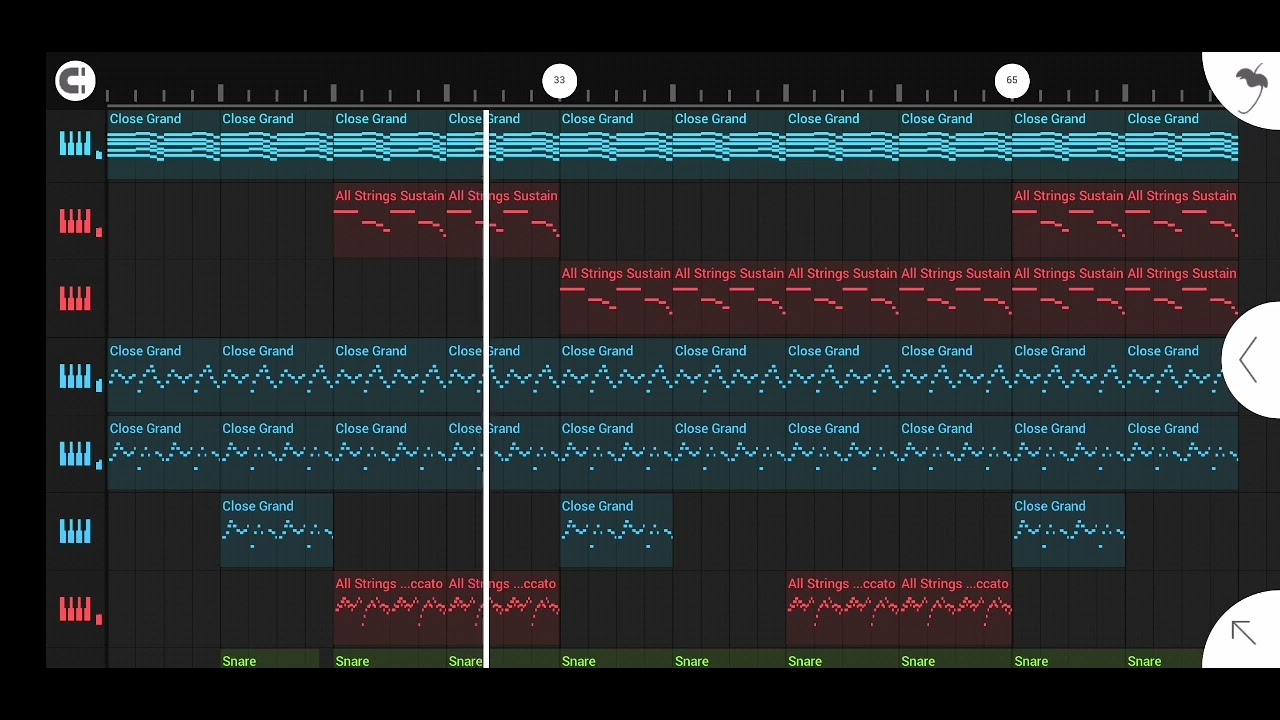Select the fourth track's blue keyboard icon
1280x720 pixels.
[x=75, y=376]
